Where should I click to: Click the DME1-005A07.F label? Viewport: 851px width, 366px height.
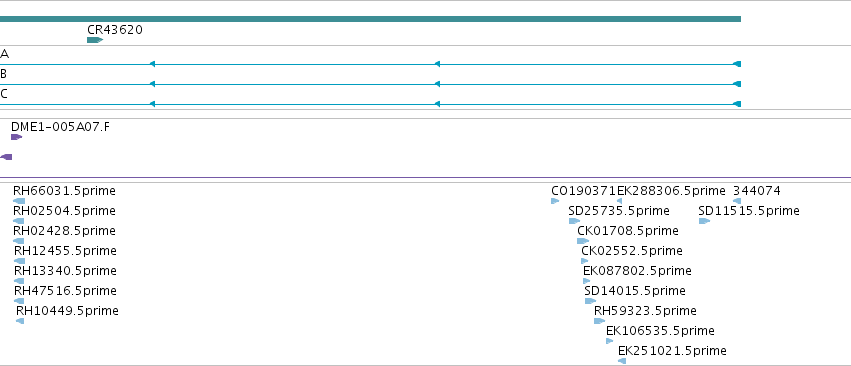coord(60,127)
